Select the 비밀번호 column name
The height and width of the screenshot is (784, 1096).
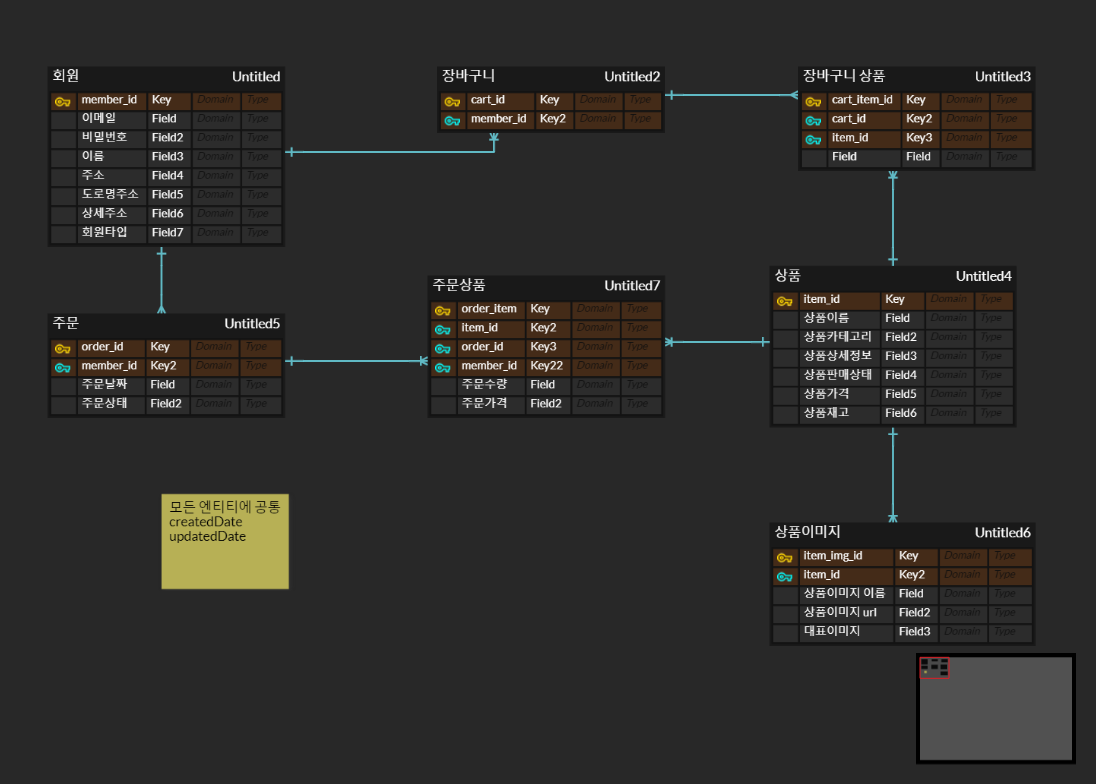104,137
